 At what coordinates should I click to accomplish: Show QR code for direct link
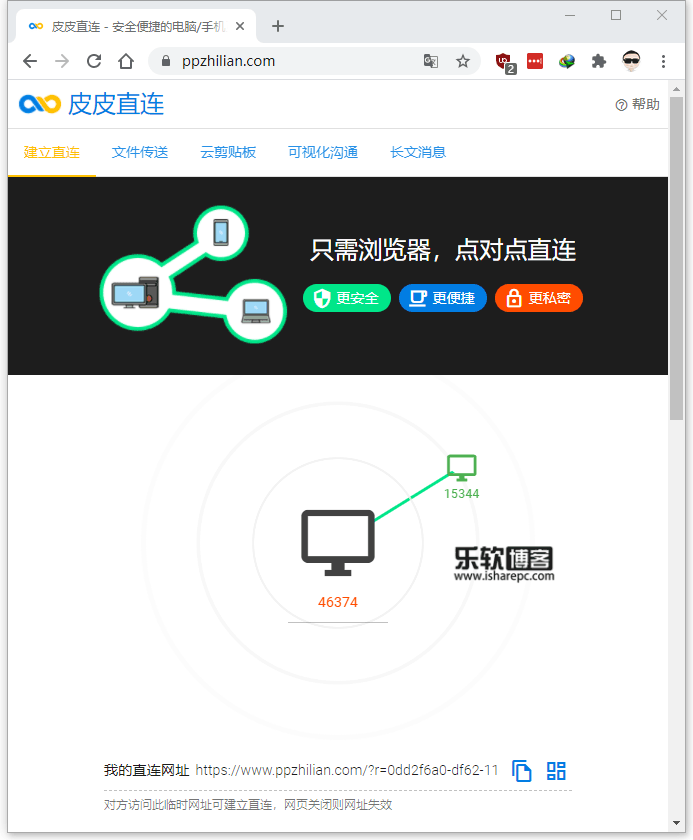pos(556,771)
